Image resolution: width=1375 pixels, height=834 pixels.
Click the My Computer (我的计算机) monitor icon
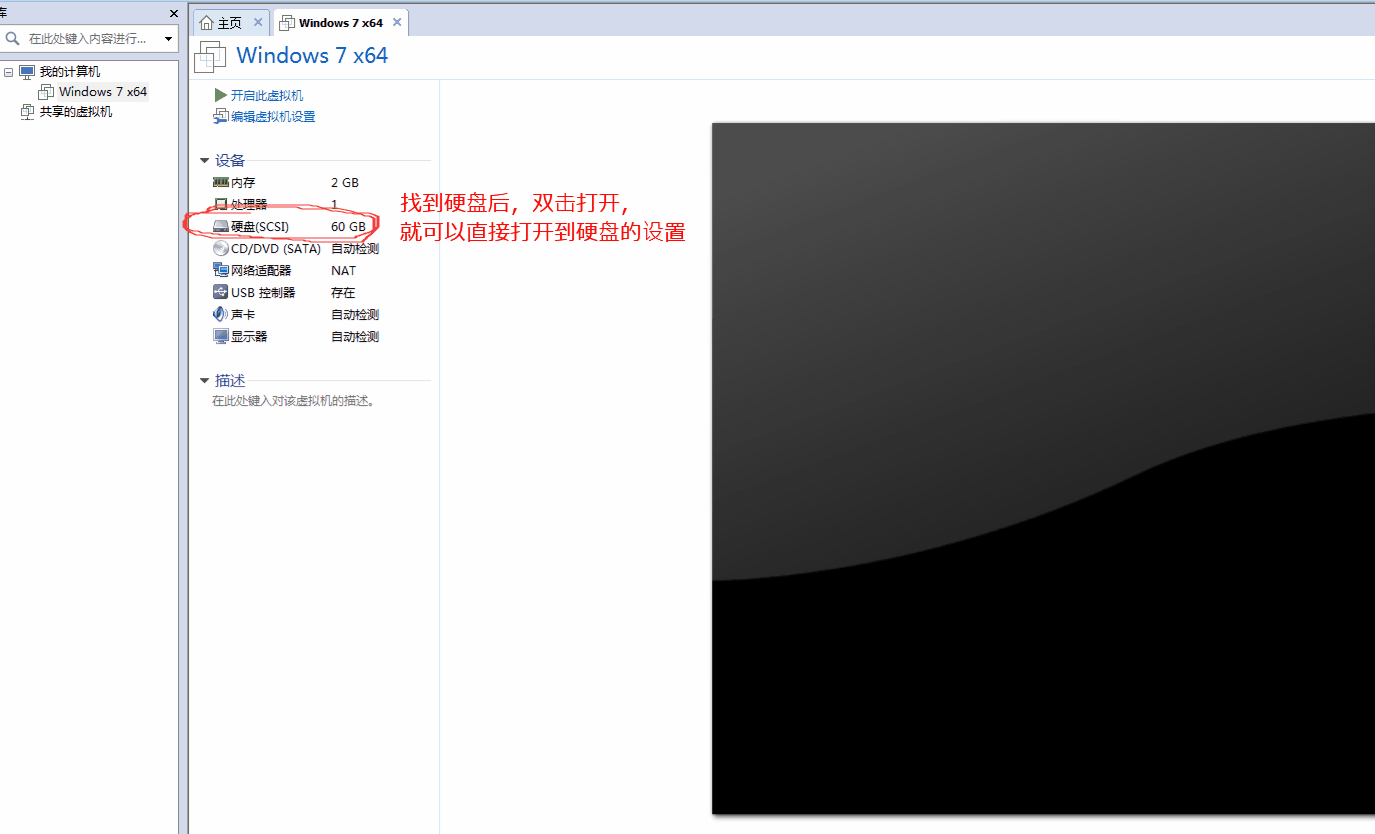pos(27,72)
